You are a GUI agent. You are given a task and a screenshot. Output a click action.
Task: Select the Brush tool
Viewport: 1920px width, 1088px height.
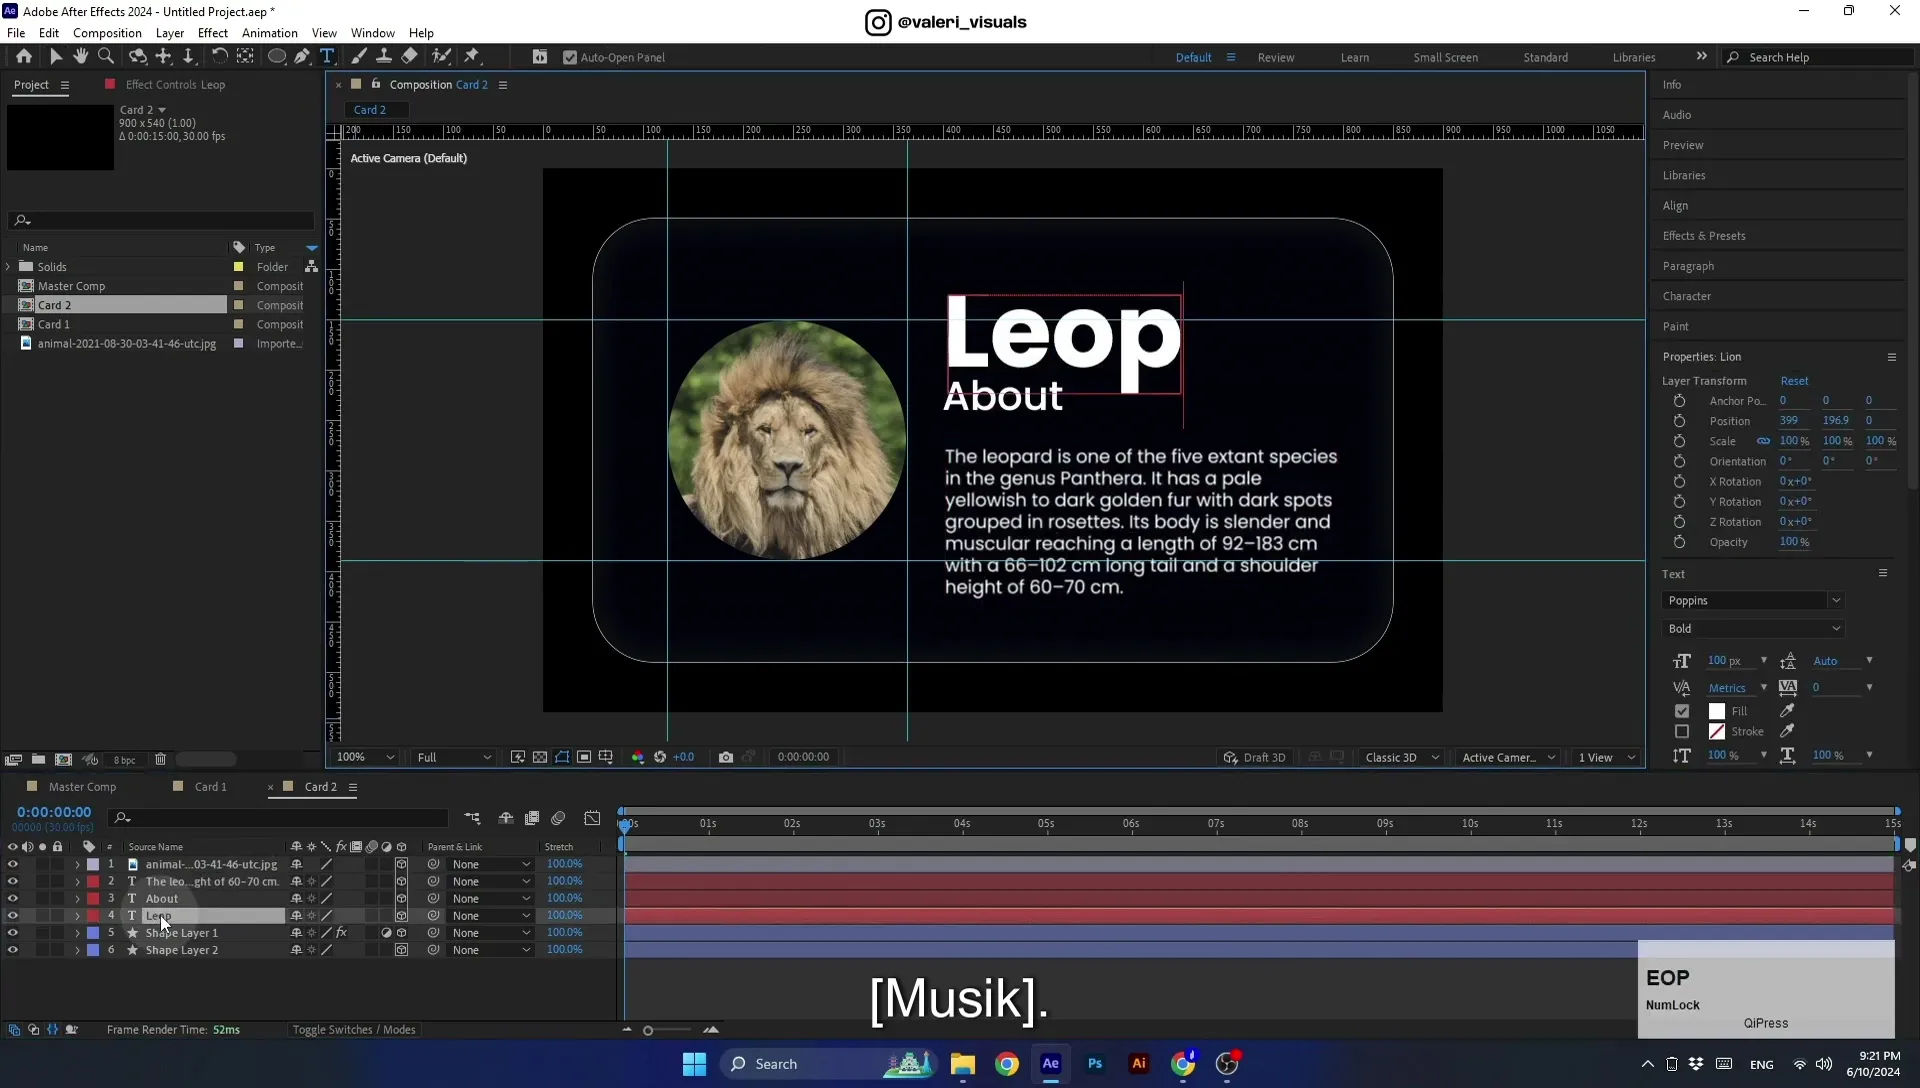pos(359,57)
